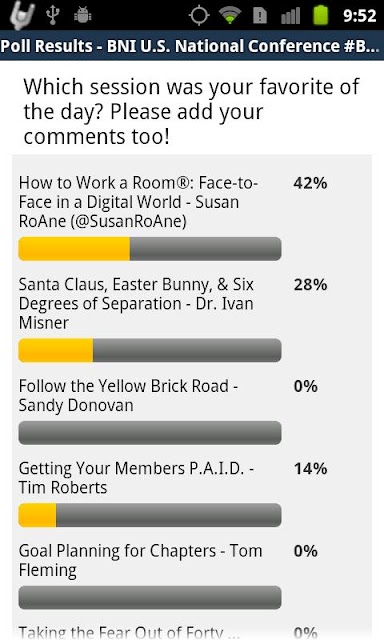Tap the green battery icon
This screenshot has height=640, width=384.
(x=321, y=15)
